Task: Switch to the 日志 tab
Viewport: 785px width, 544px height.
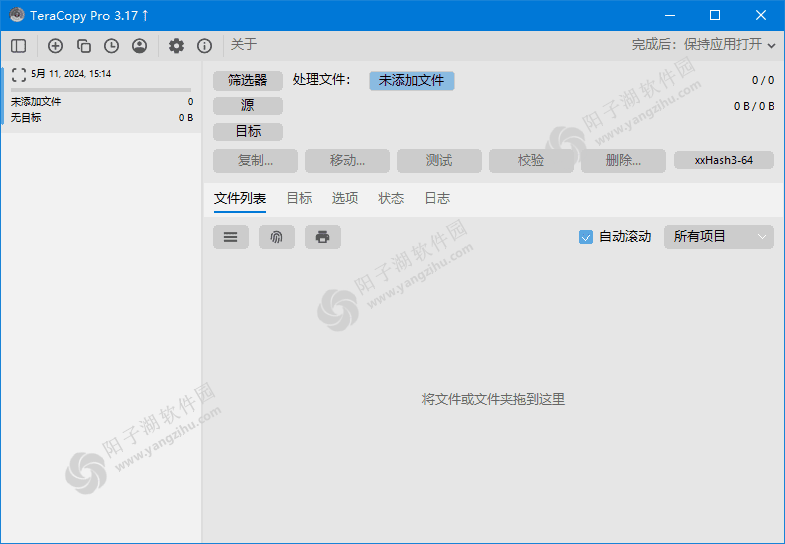Action: 437,198
